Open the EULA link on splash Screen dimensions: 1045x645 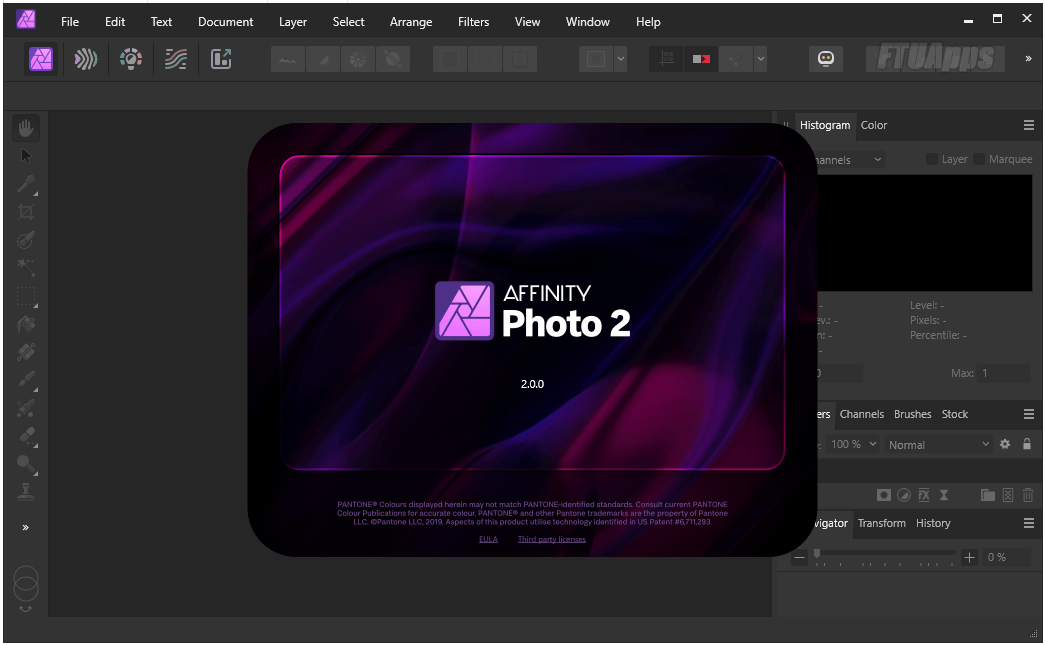click(x=489, y=540)
